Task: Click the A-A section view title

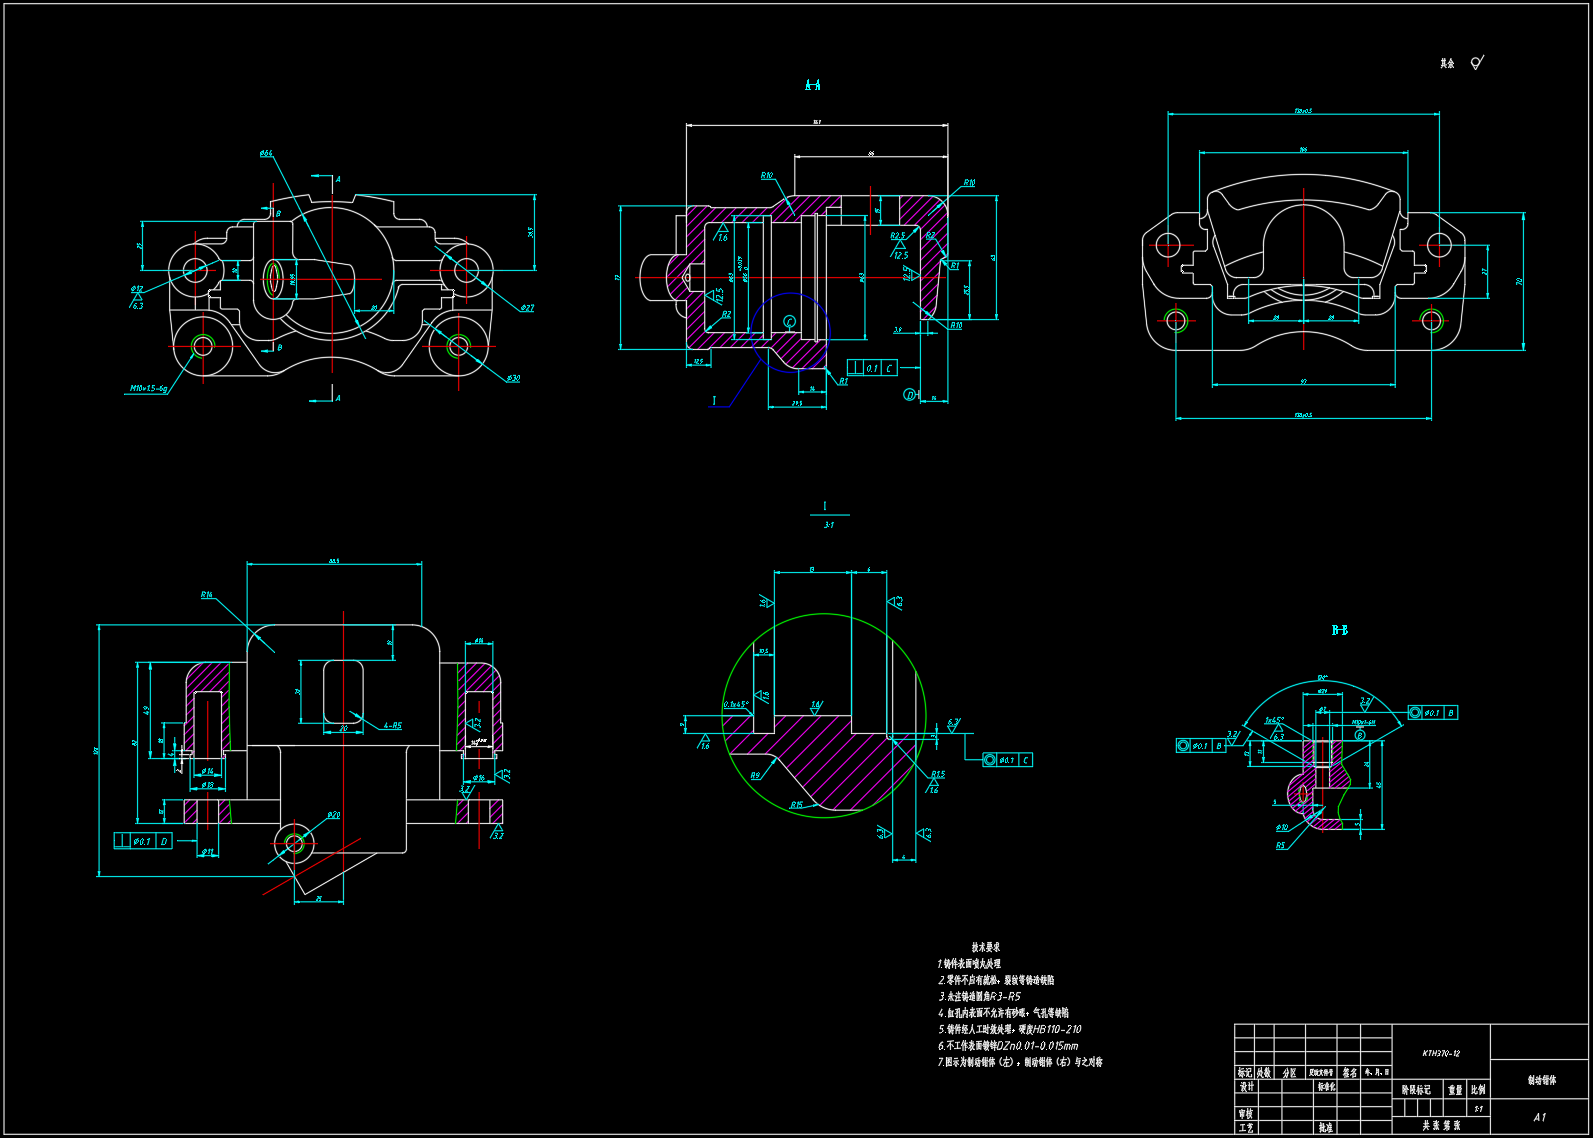Action: pyautogui.click(x=812, y=86)
